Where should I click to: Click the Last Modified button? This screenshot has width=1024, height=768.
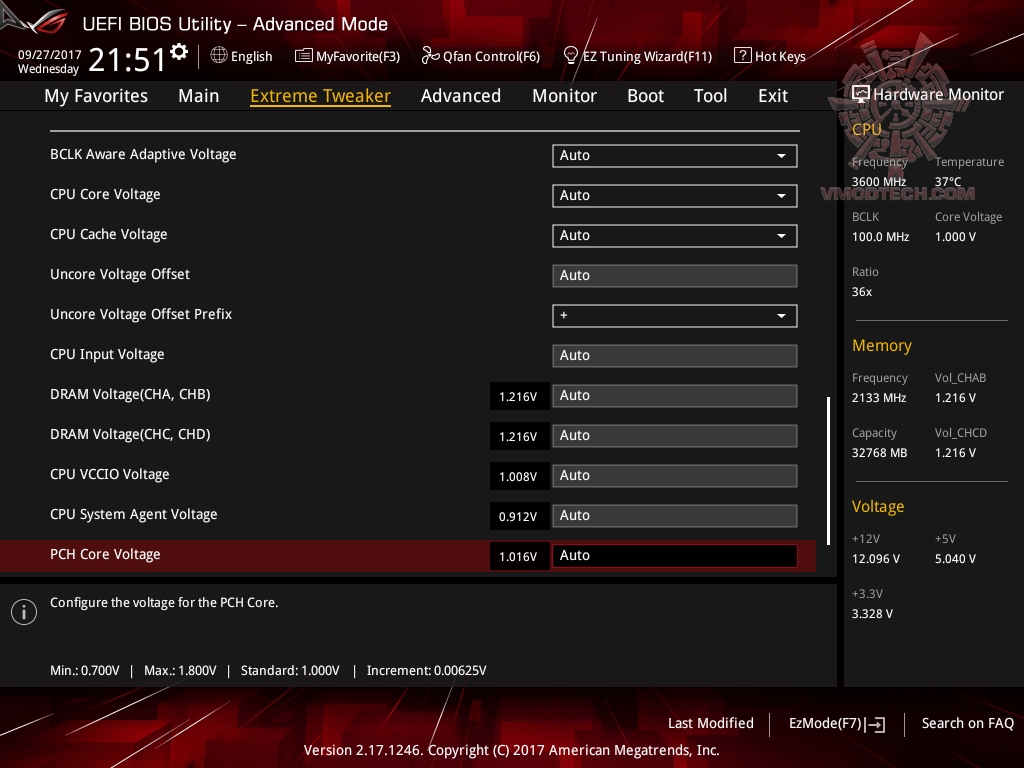(x=710, y=723)
